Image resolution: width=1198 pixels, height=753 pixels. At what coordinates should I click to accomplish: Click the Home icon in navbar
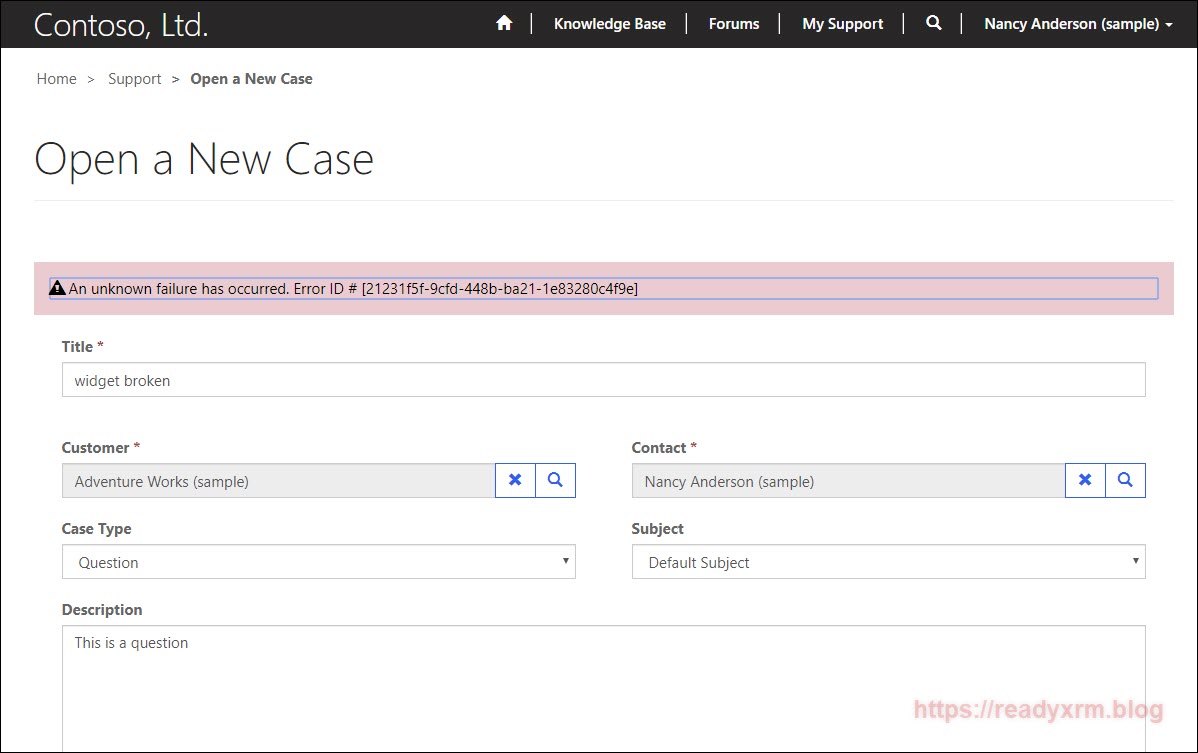click(x=504, y=23)
